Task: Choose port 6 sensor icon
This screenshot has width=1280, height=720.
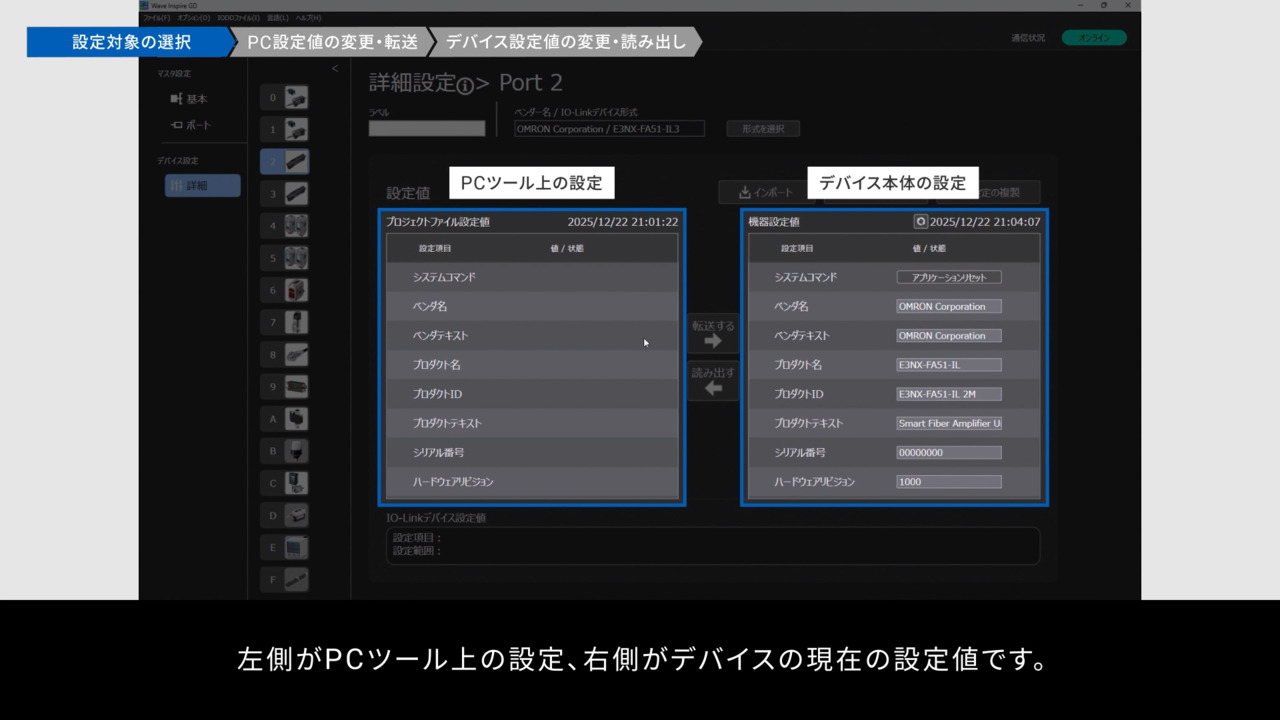Action: (296, 290)
